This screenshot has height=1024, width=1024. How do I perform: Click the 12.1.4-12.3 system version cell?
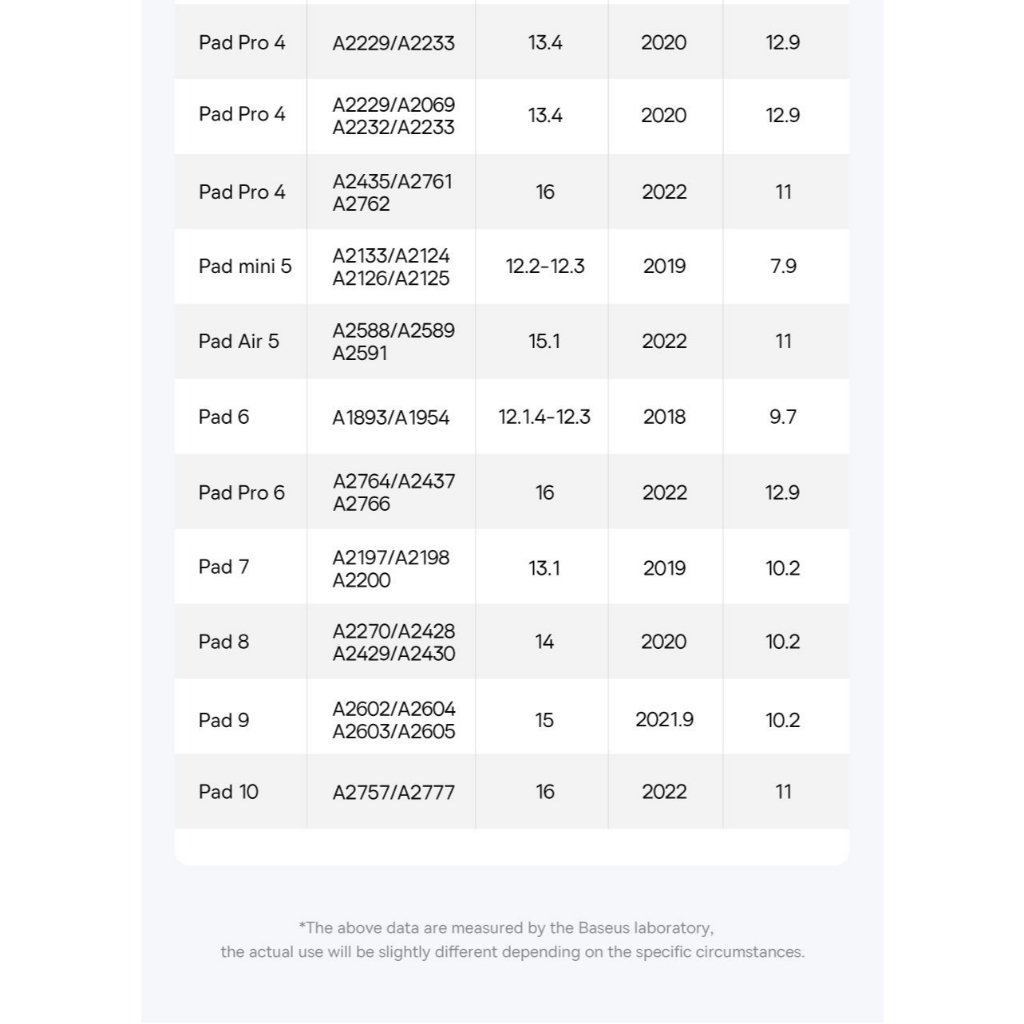coord(544,417)
